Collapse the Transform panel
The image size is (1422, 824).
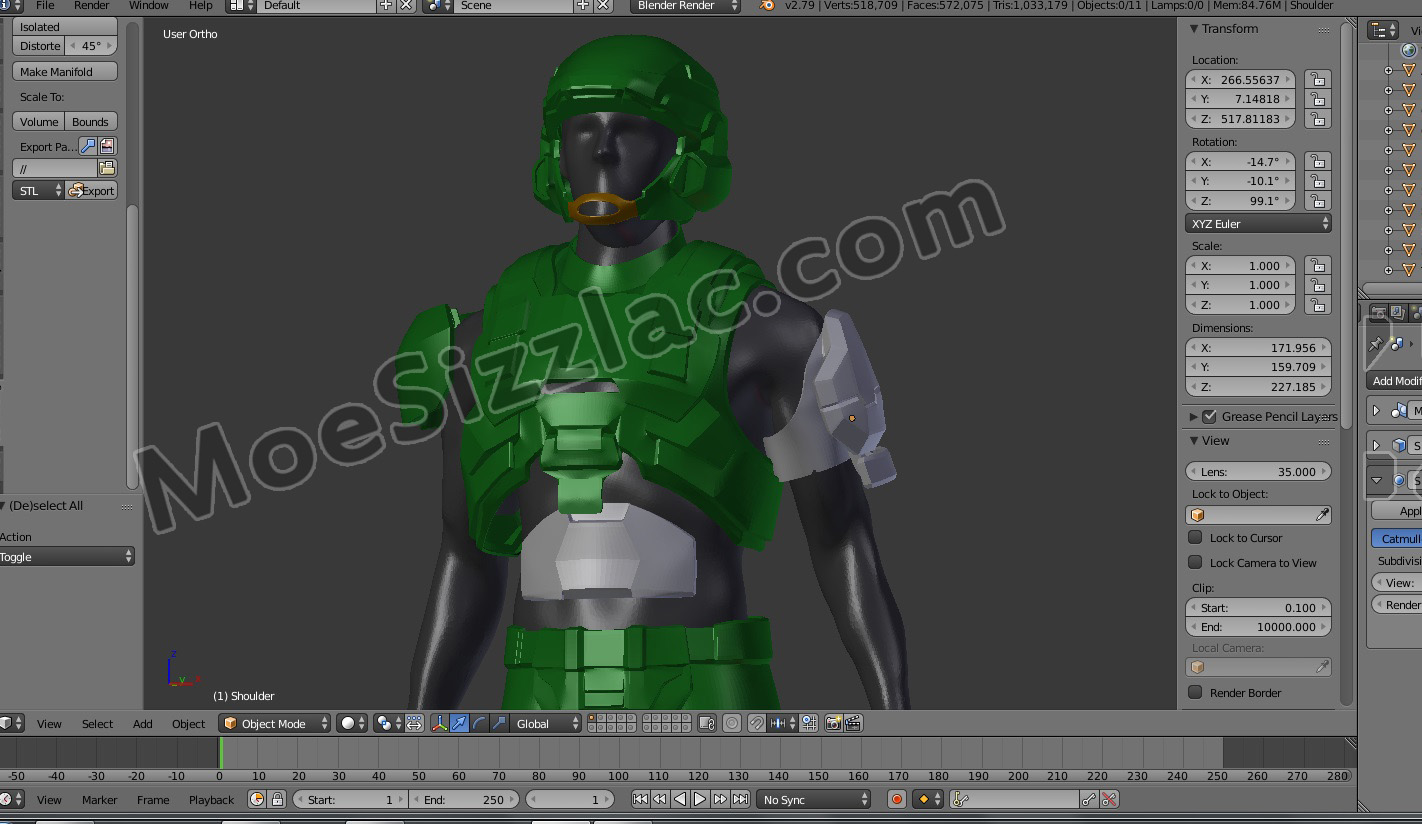click(1194, 29)
